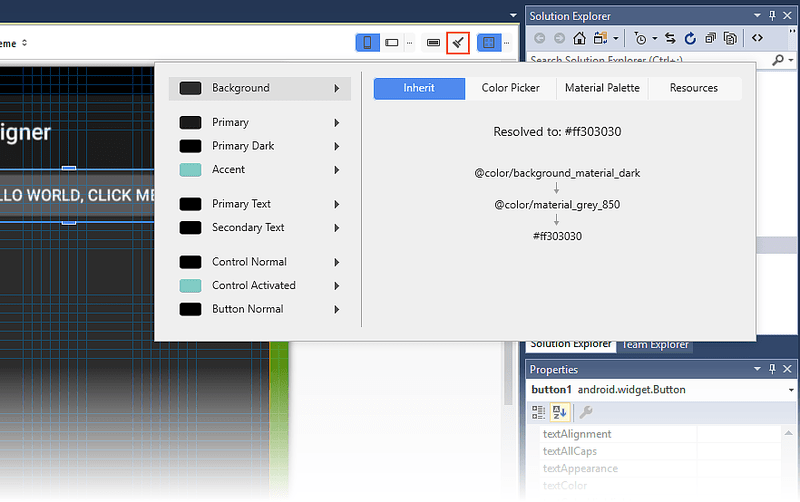
Task: Click the Background color swatch
Action: (x=190, y=88)
